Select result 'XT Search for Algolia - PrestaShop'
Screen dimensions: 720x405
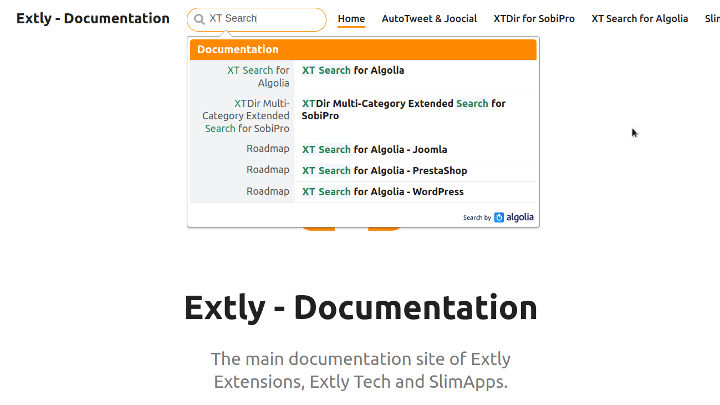pos(384,171)
